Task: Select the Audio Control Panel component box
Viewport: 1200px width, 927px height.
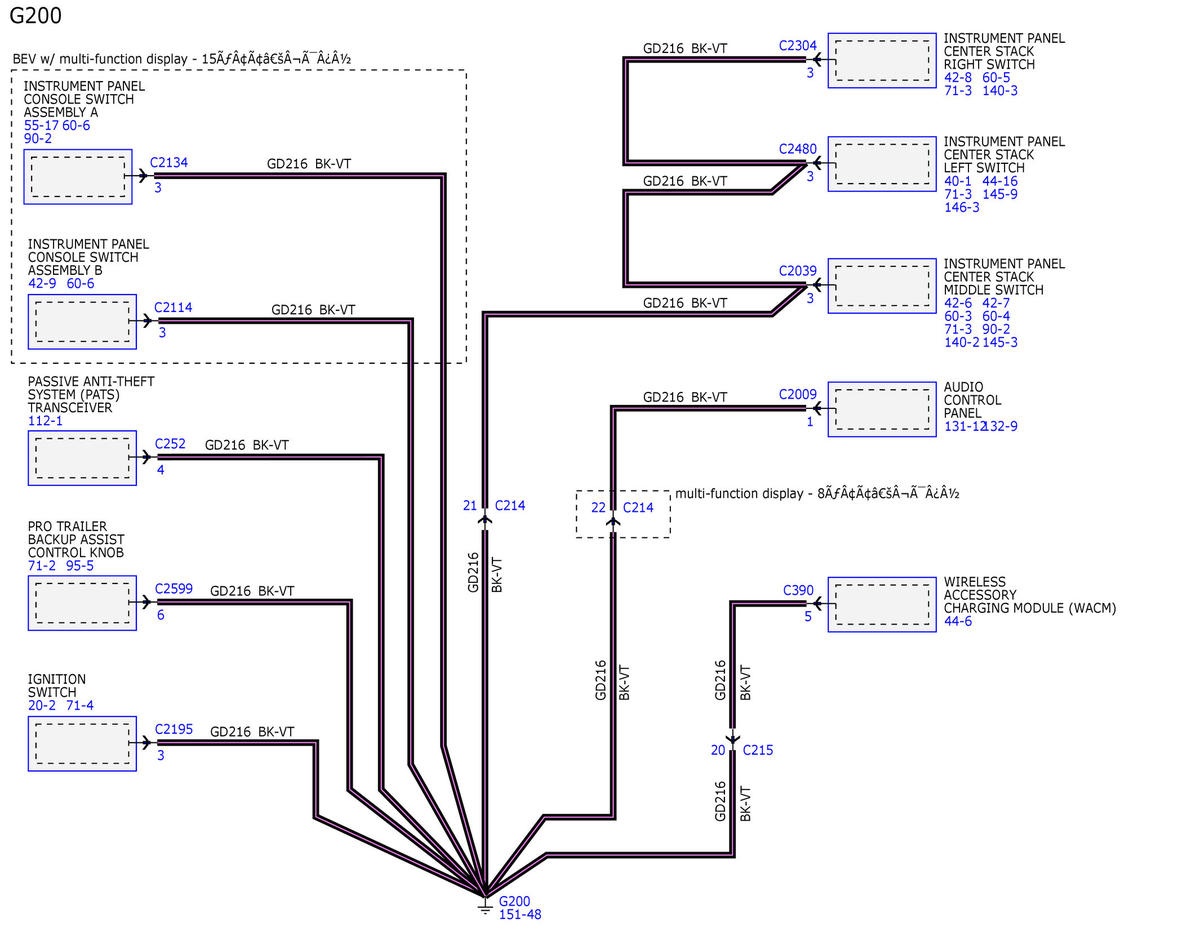Action: (x=881, y=408)
